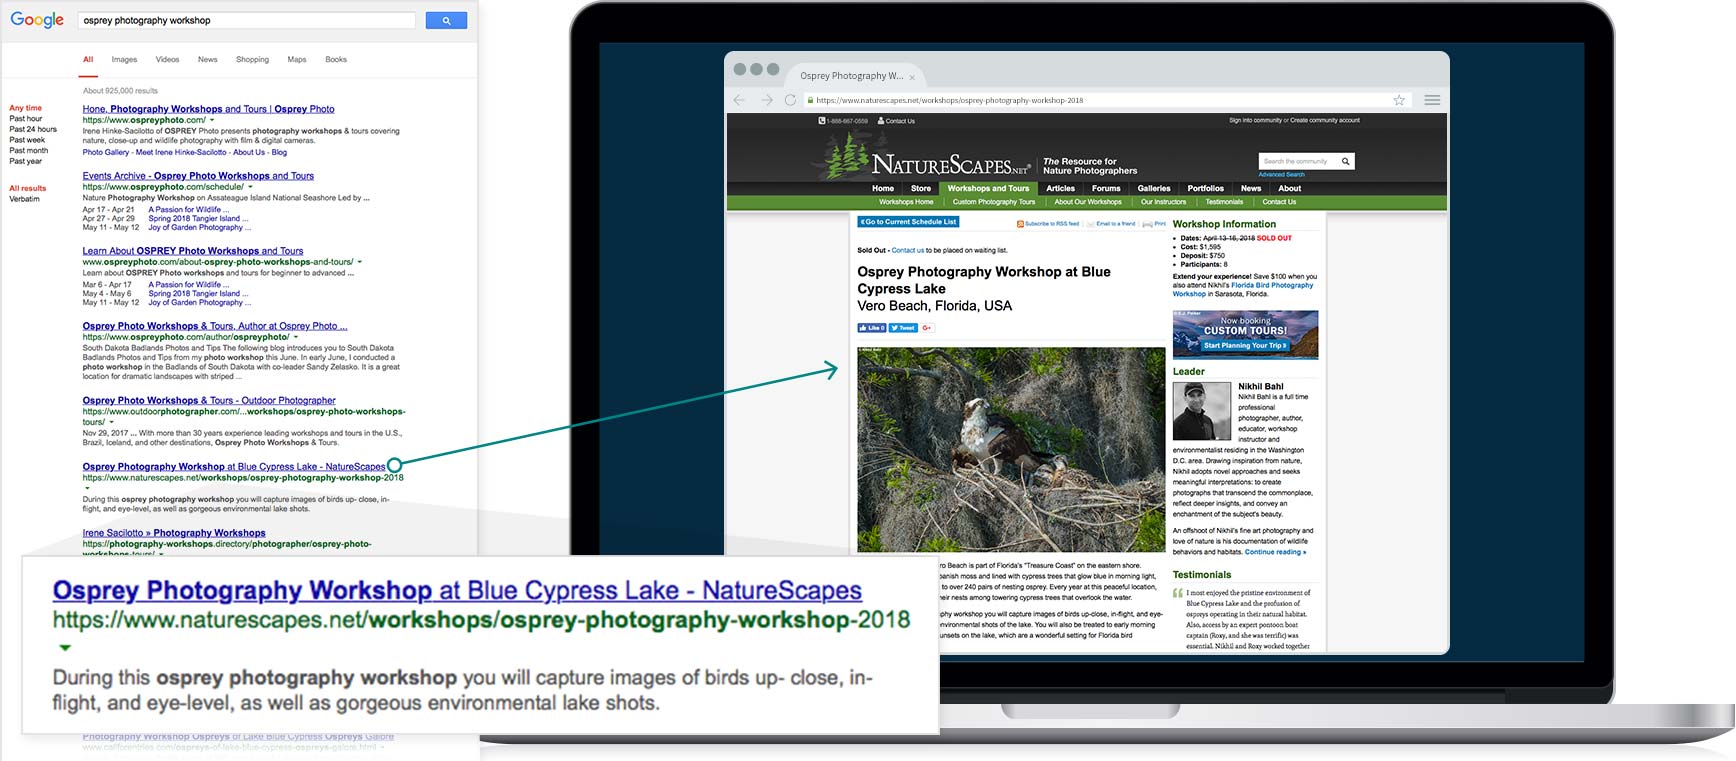Image resolution: width=1736 pixels, height=761 pixels.
Task: Switch to the Images search tab
Action: pyautogui.click(x=124, y=60)
